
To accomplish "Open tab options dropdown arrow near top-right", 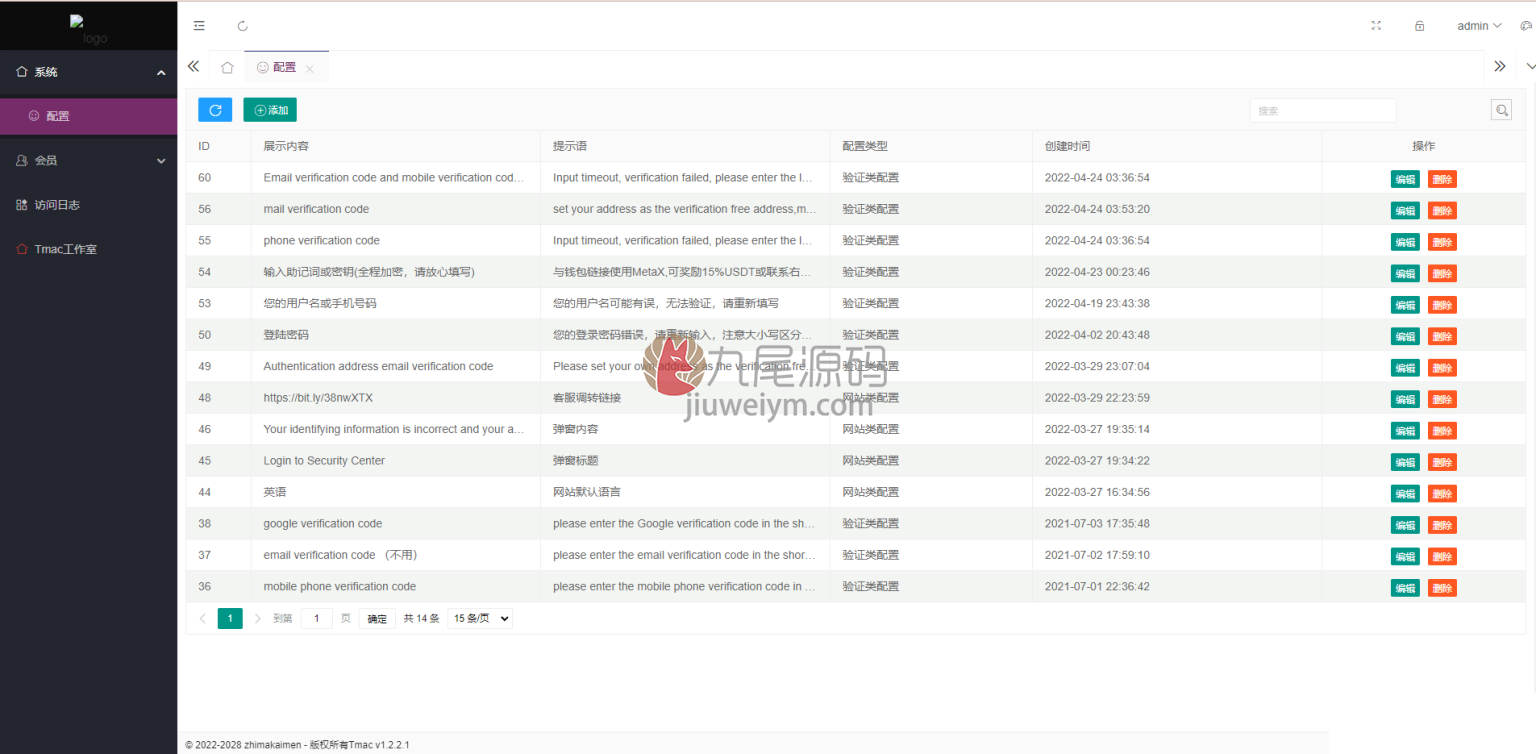I will click(1530, 67).
